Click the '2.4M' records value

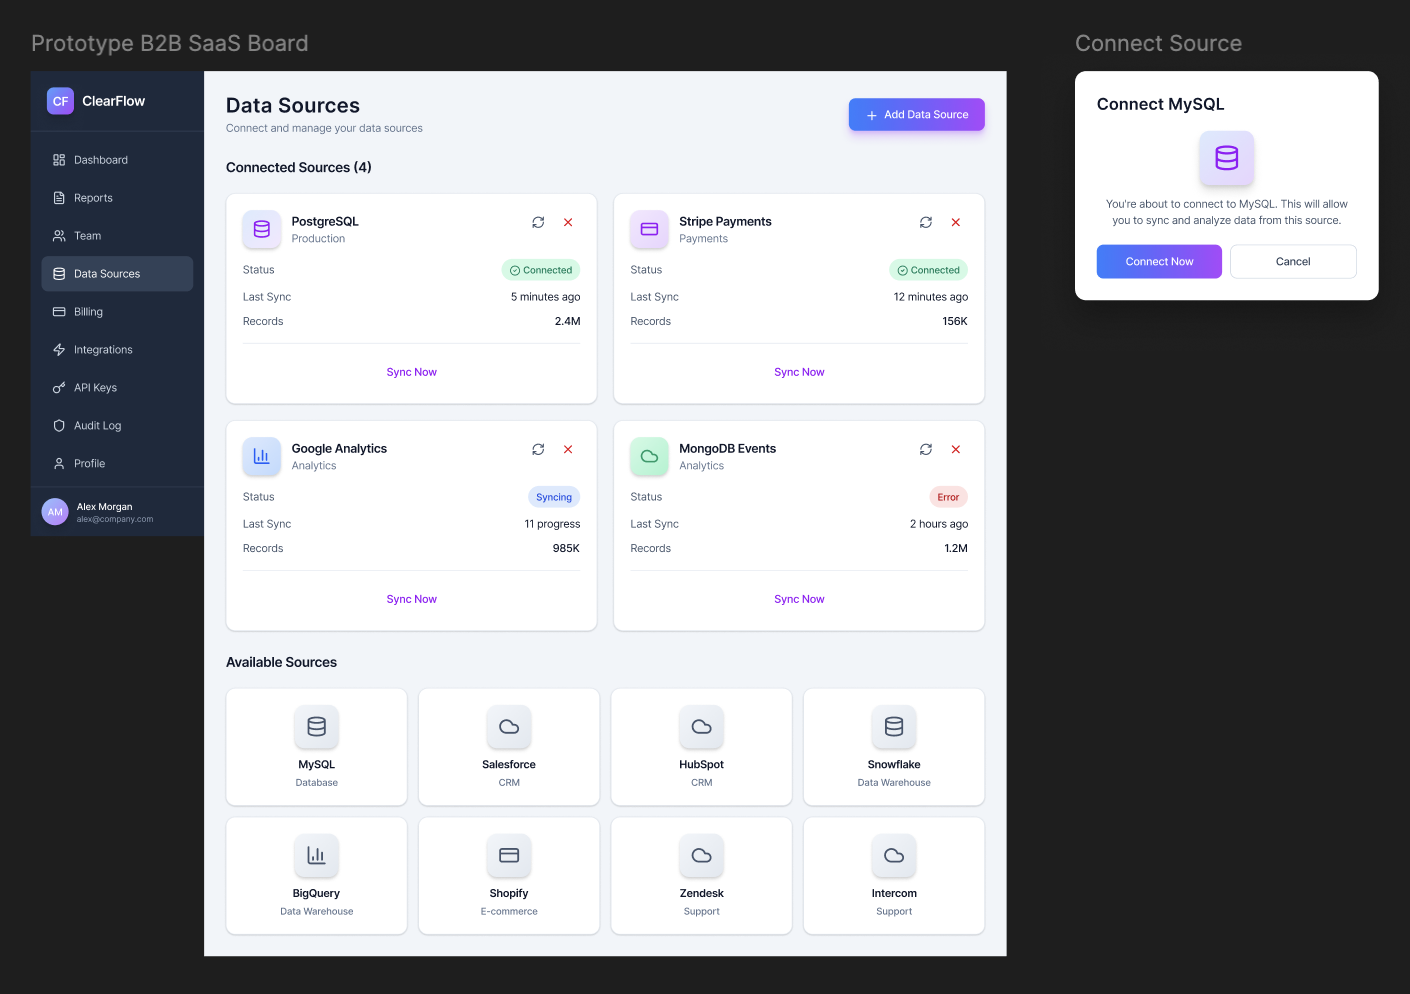[x=568, y=322]
